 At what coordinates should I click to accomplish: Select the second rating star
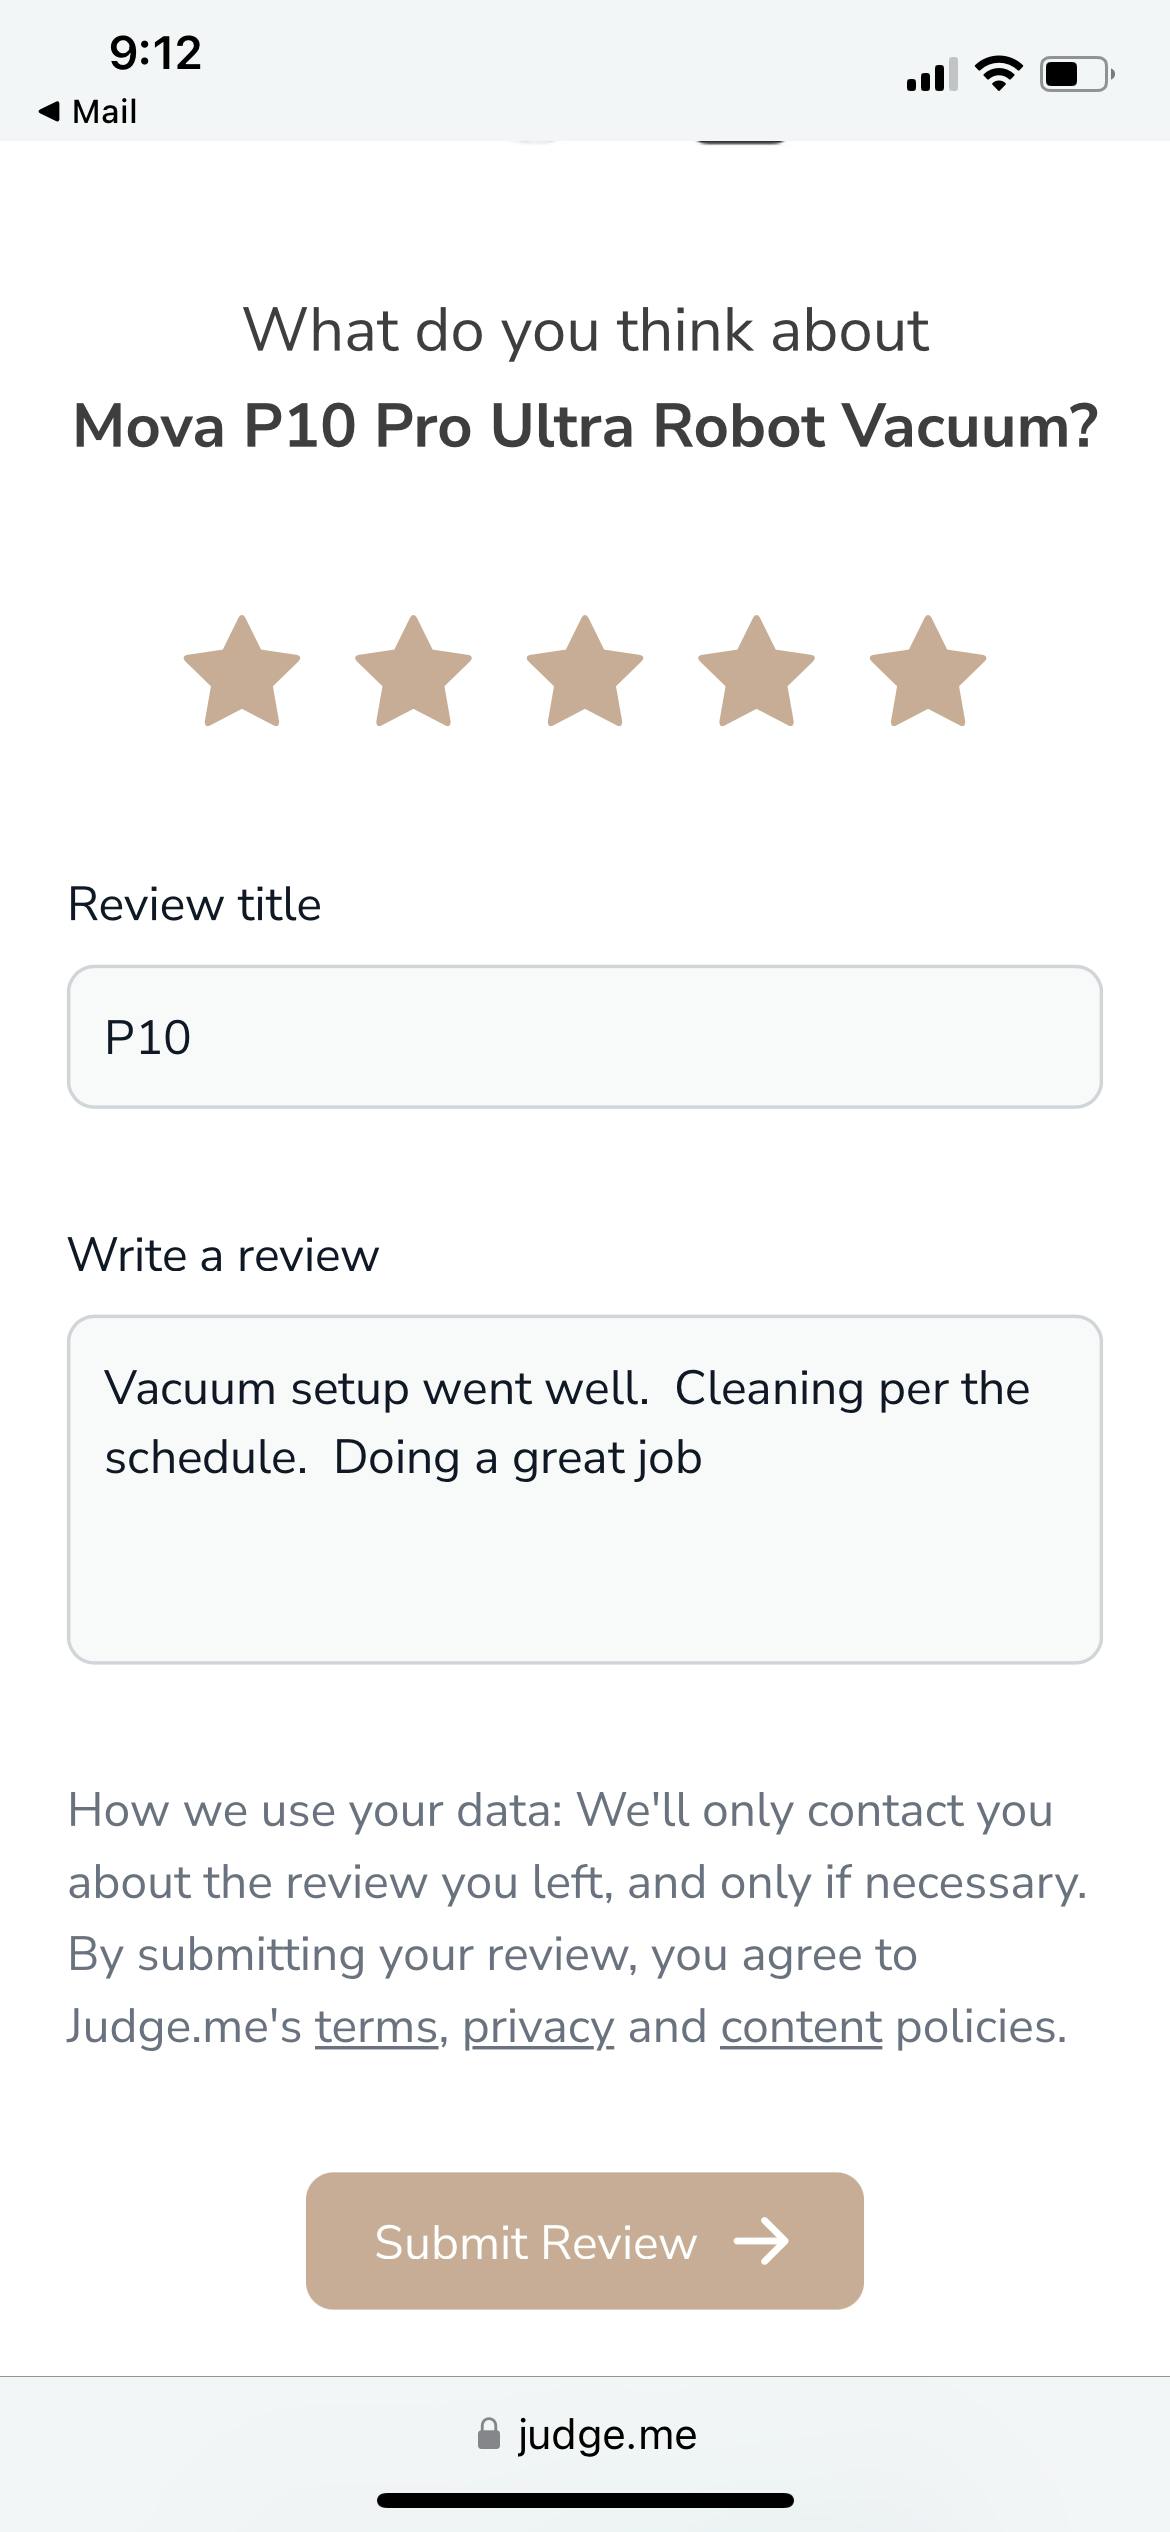click(x=413, y=671)
